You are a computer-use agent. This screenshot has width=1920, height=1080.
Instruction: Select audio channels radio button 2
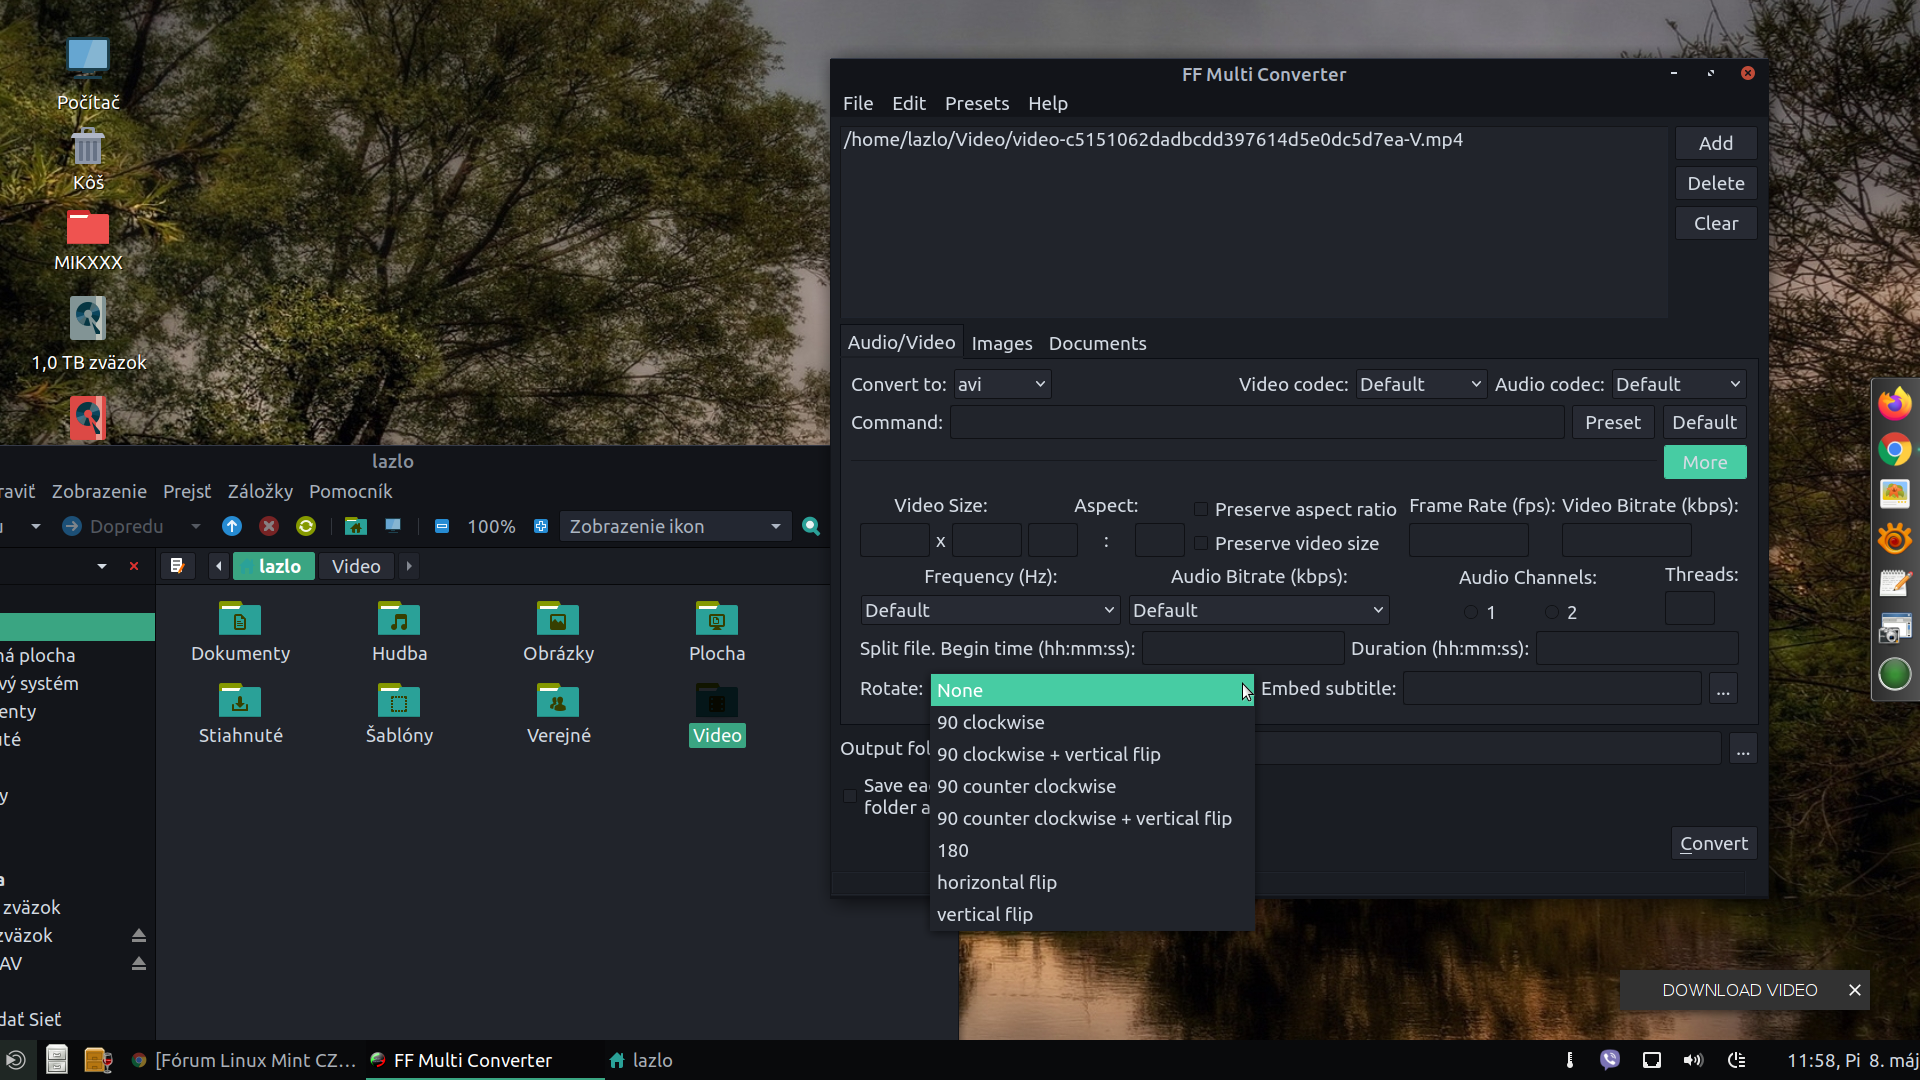tap(1552, 612)
